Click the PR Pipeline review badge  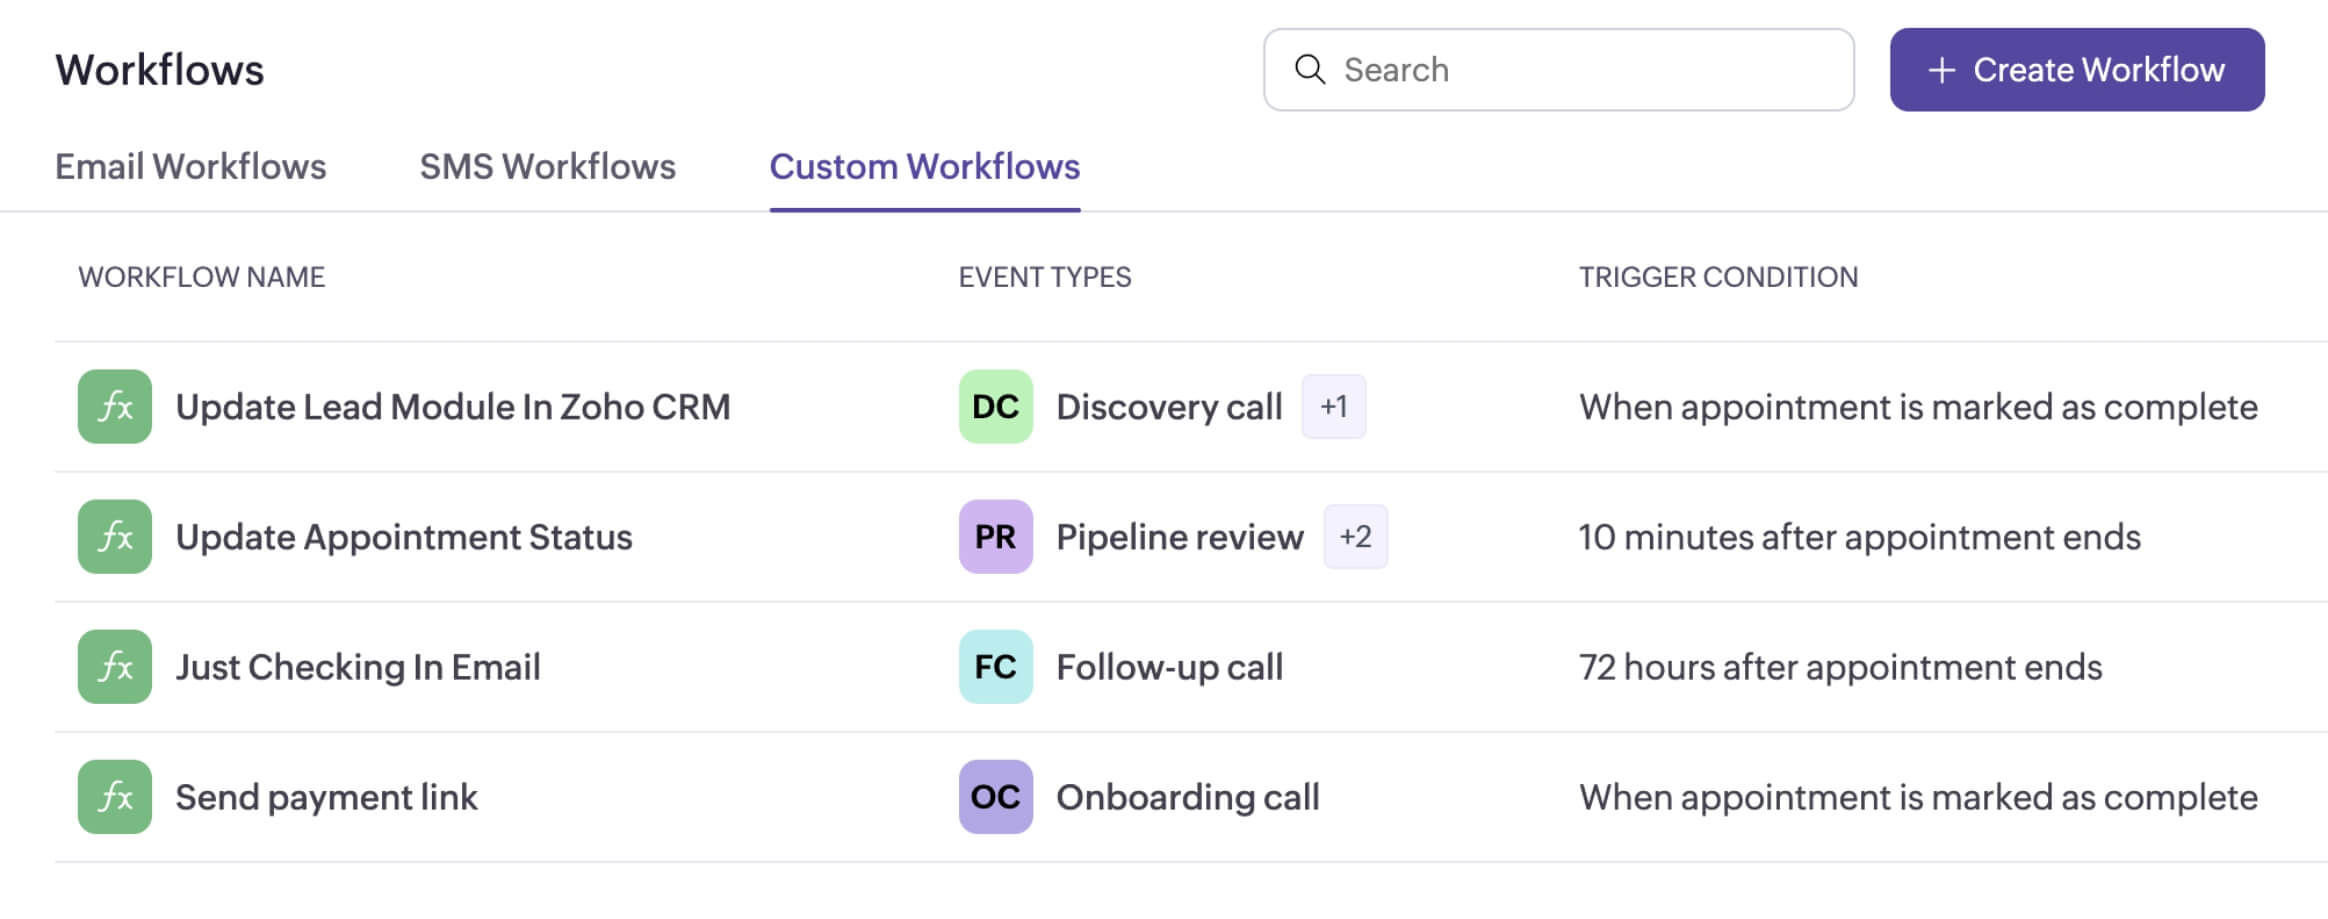[995, 537]
